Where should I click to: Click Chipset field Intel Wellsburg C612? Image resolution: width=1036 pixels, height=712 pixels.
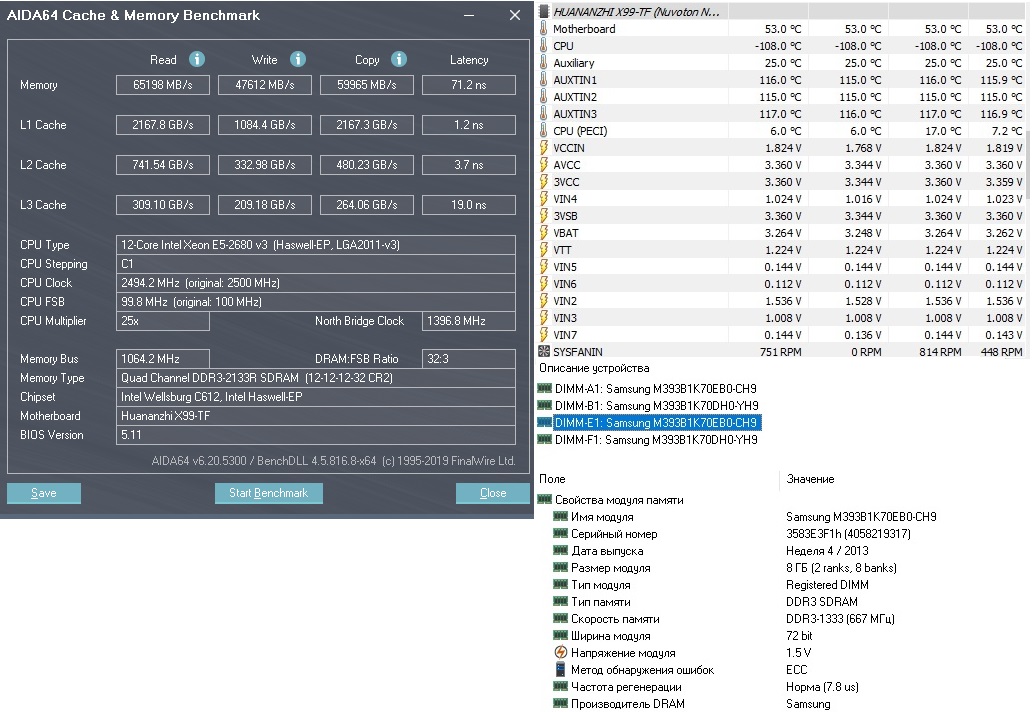point(316,397)
